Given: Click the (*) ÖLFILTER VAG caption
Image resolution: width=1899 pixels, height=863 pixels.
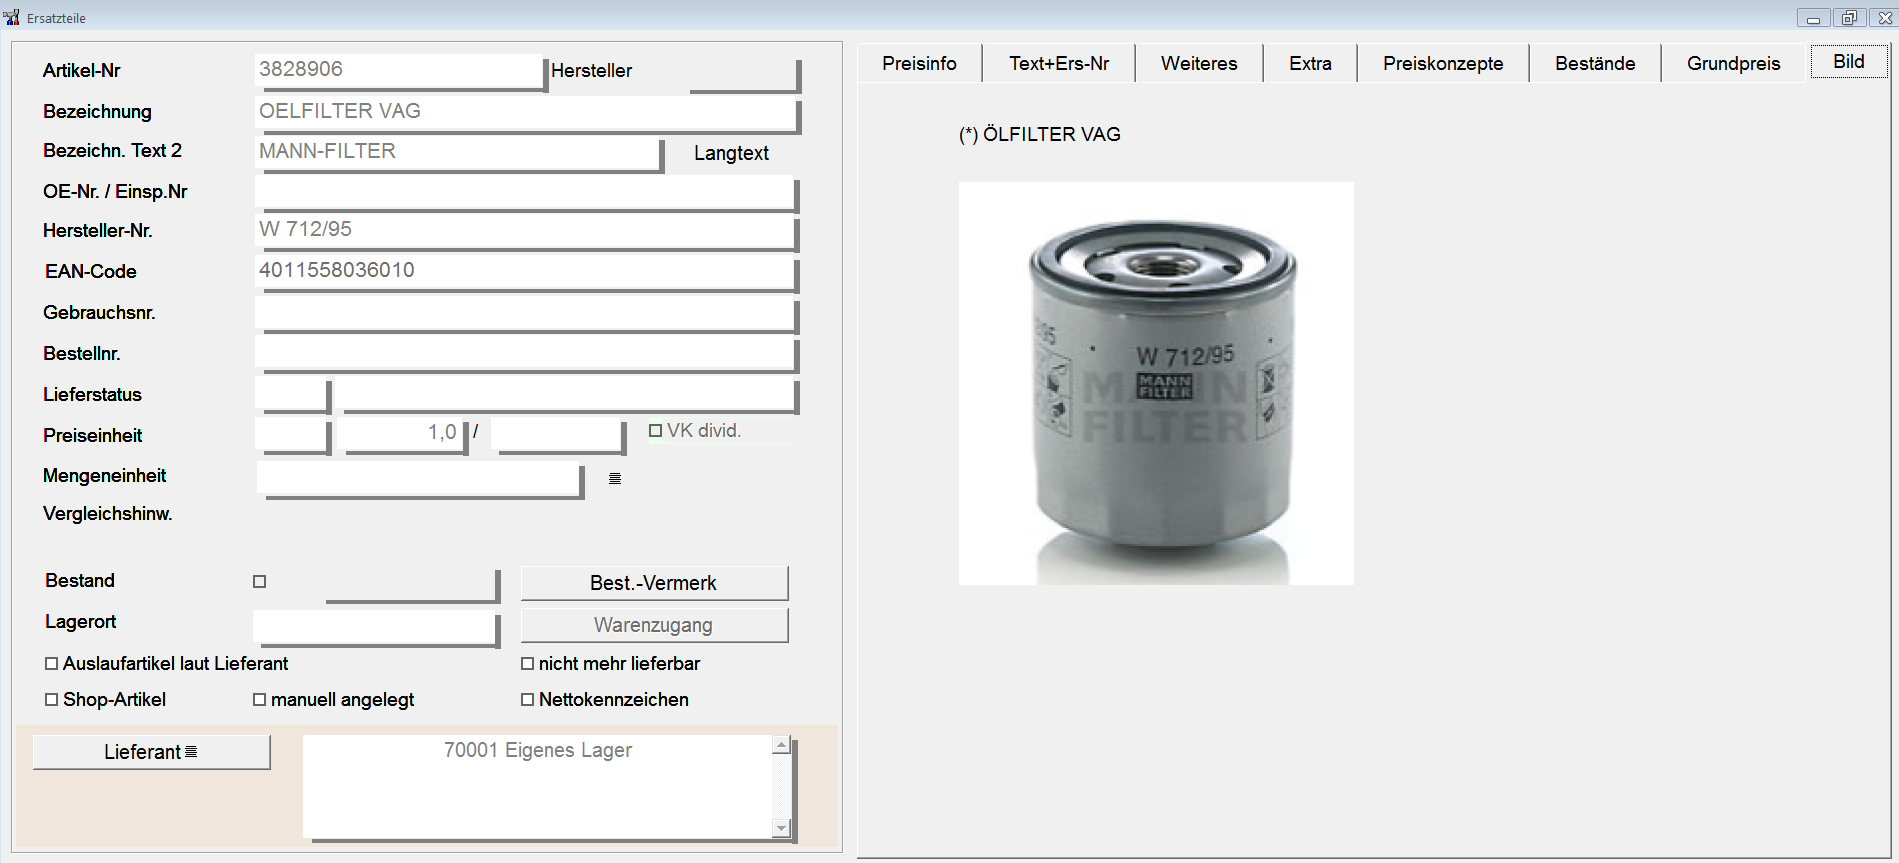Looking at the screenshot, I should click(x=1040, y=134).
